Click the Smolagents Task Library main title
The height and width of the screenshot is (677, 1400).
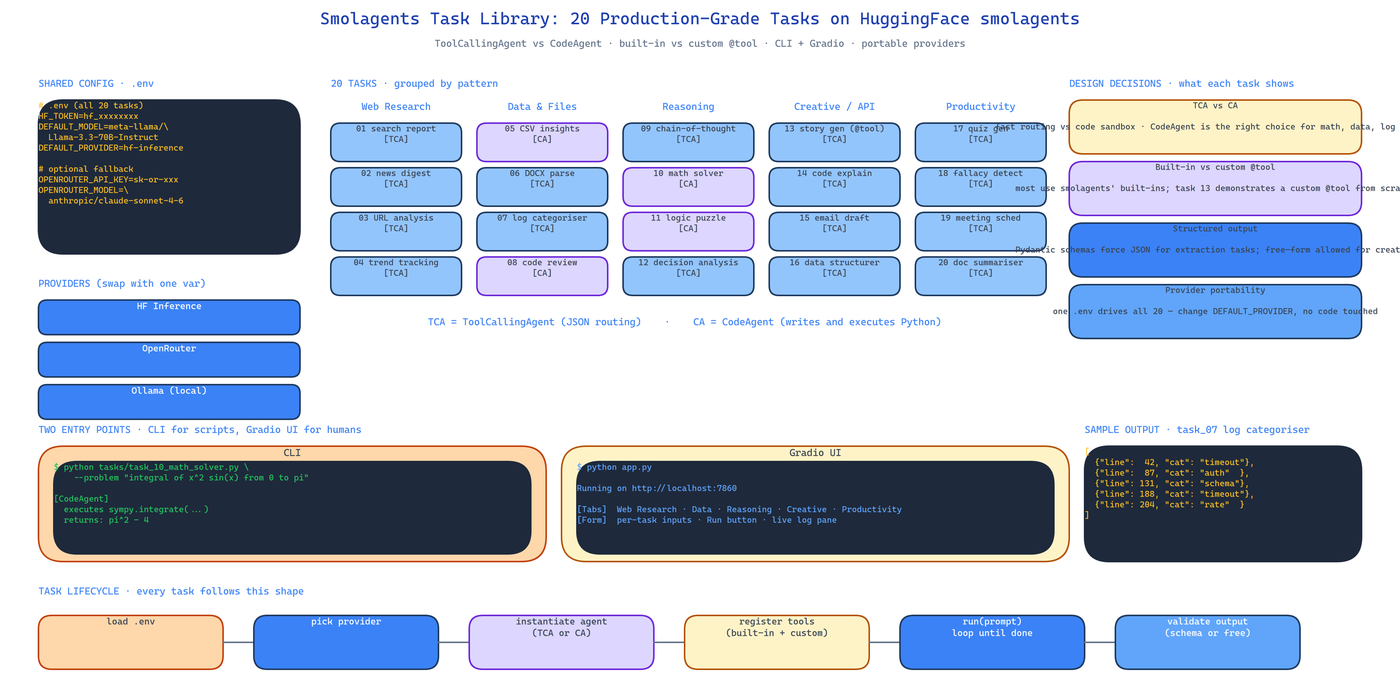coord(700,19)
